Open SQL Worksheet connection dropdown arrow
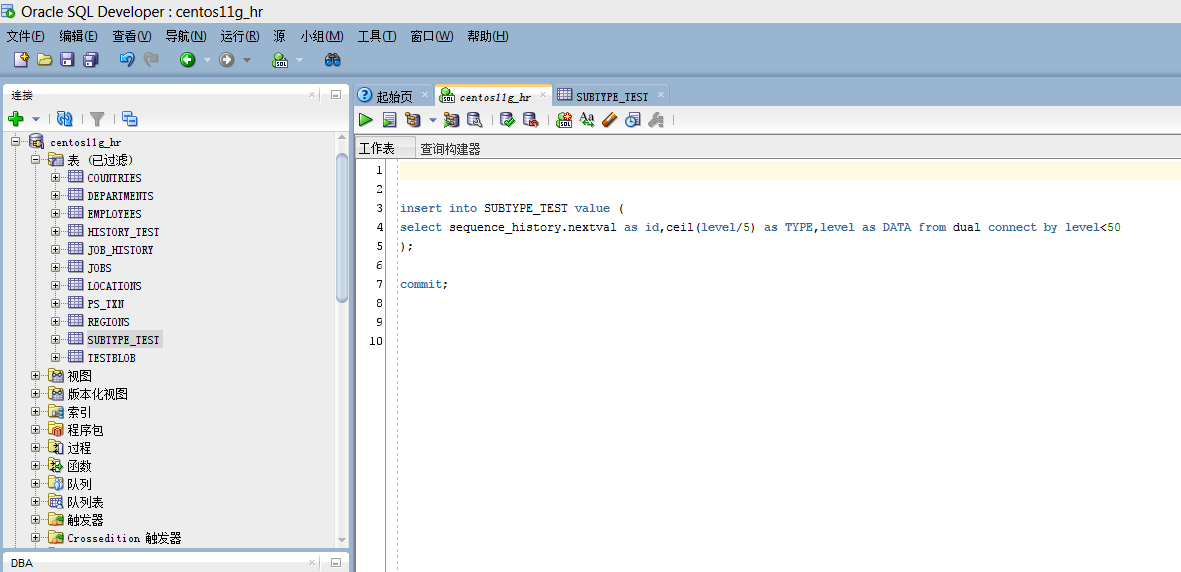The height and width of the screenshot is (572, 1181). click(x=299, y=60)
